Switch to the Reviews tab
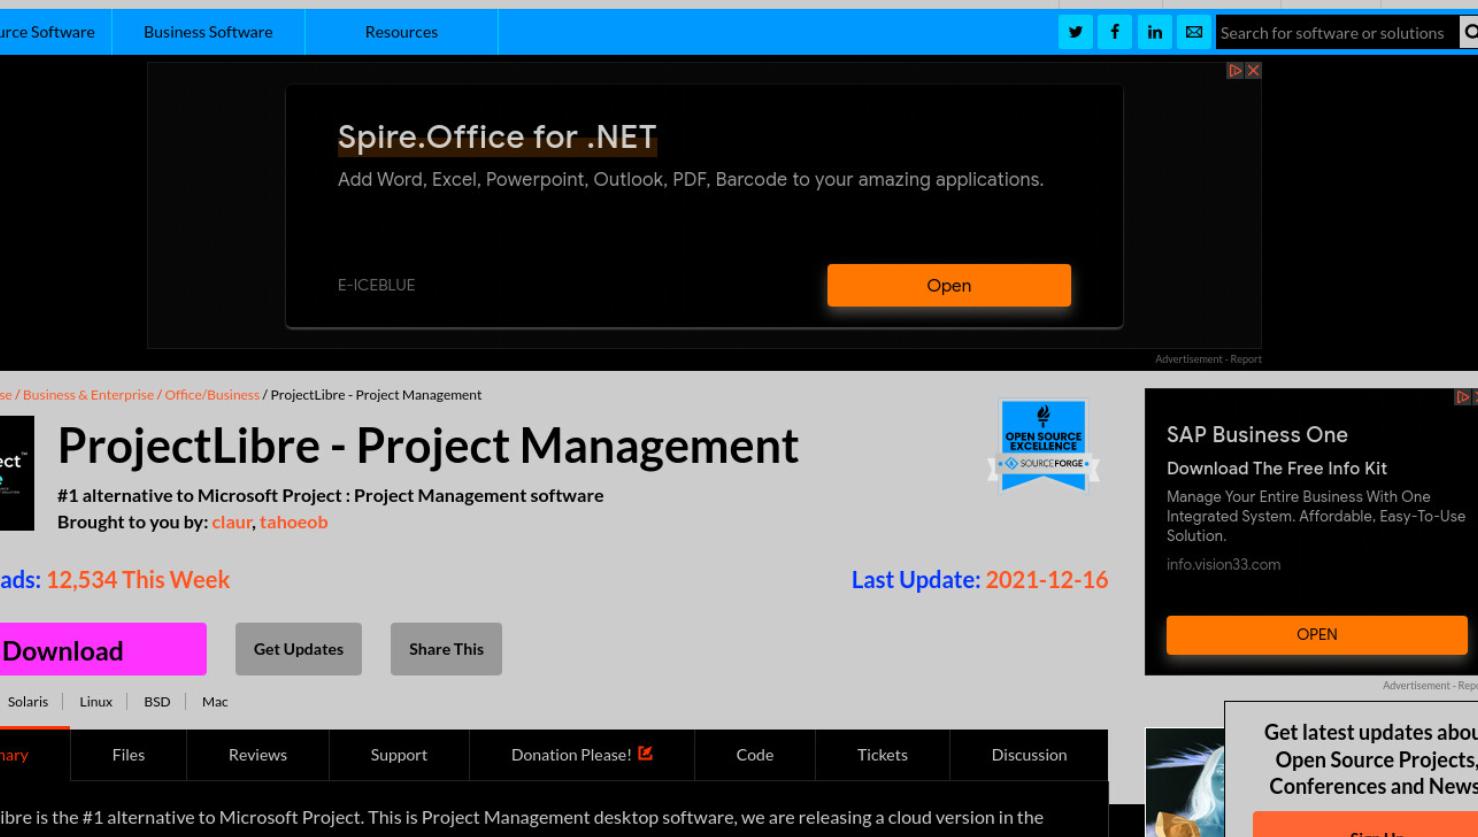This screenshot has height=837, width=1478. pos(257,755)
